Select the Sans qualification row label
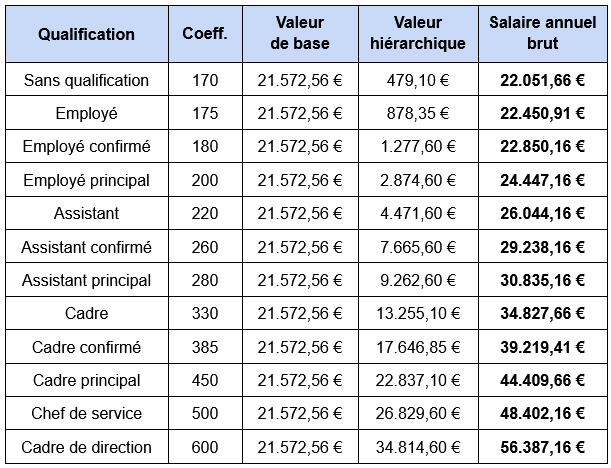This screenshot has width=611, height=468. [87, 80]
